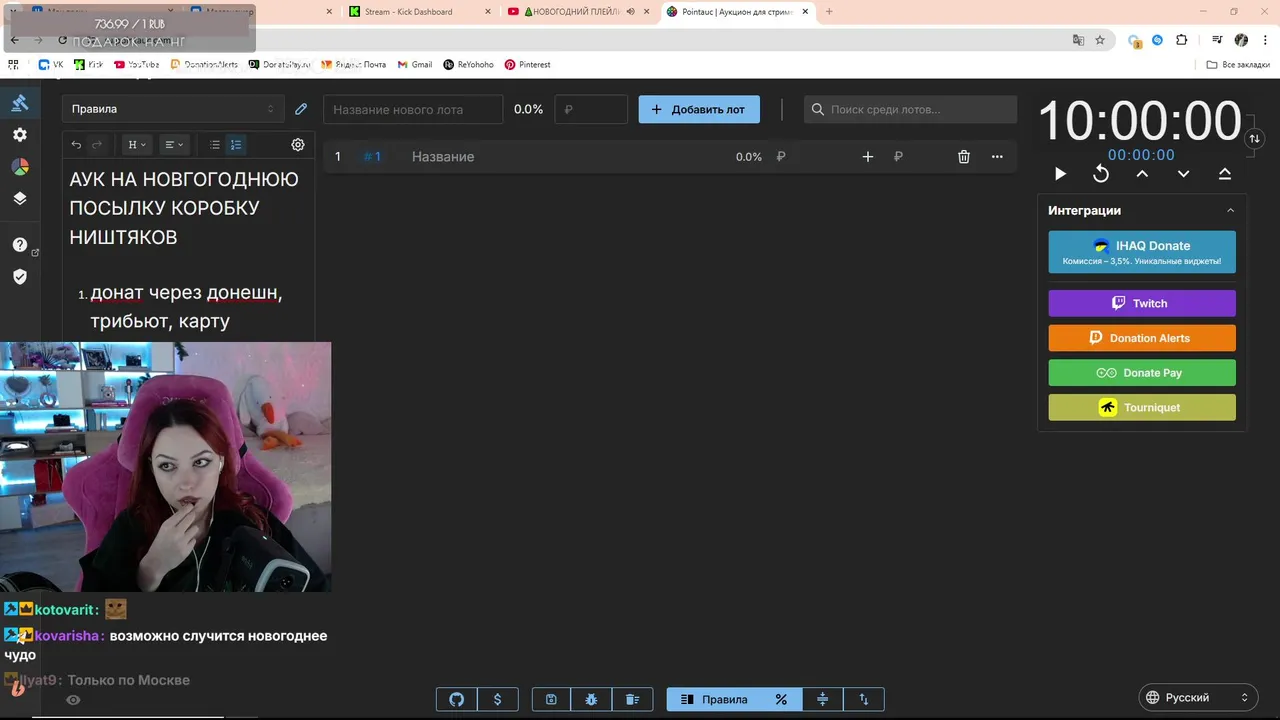Toggle the Правила panel button at bottom
The image size is (1280, 720).
714,699
